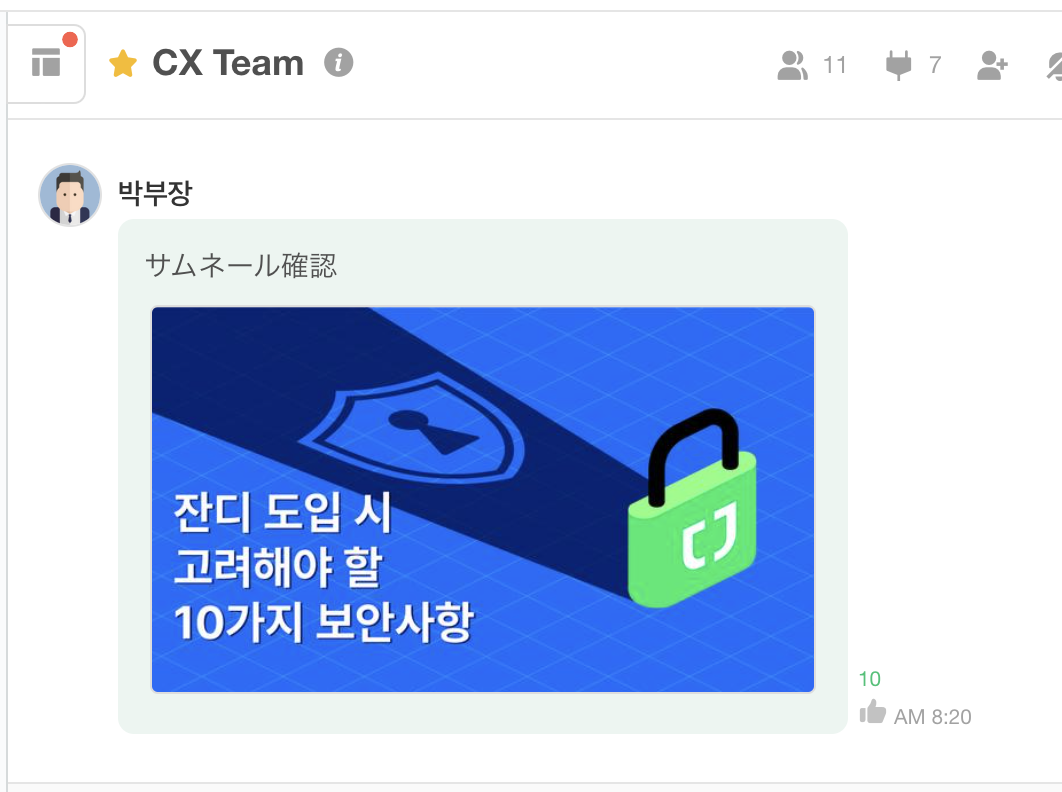1062x792 pixels.
Task: View who liked via the green 10
Action: coord(870,679)
